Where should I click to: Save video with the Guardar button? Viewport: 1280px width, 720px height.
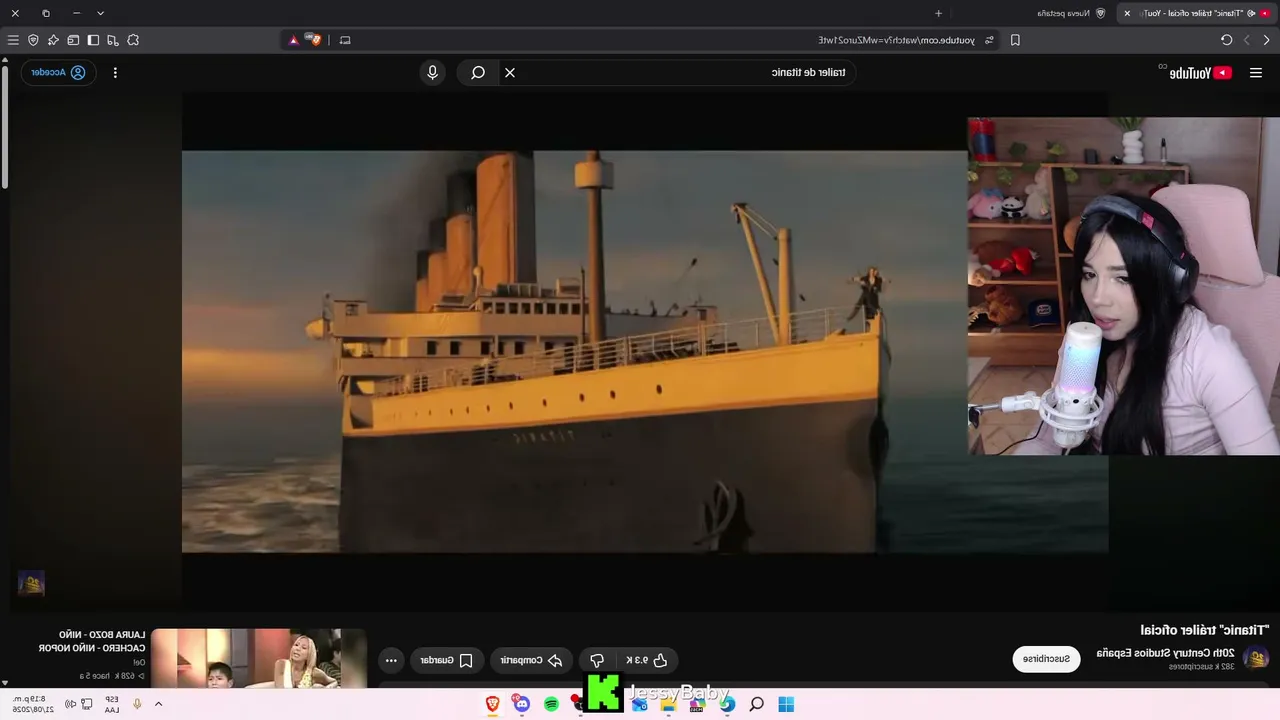(x=447, y=660)
